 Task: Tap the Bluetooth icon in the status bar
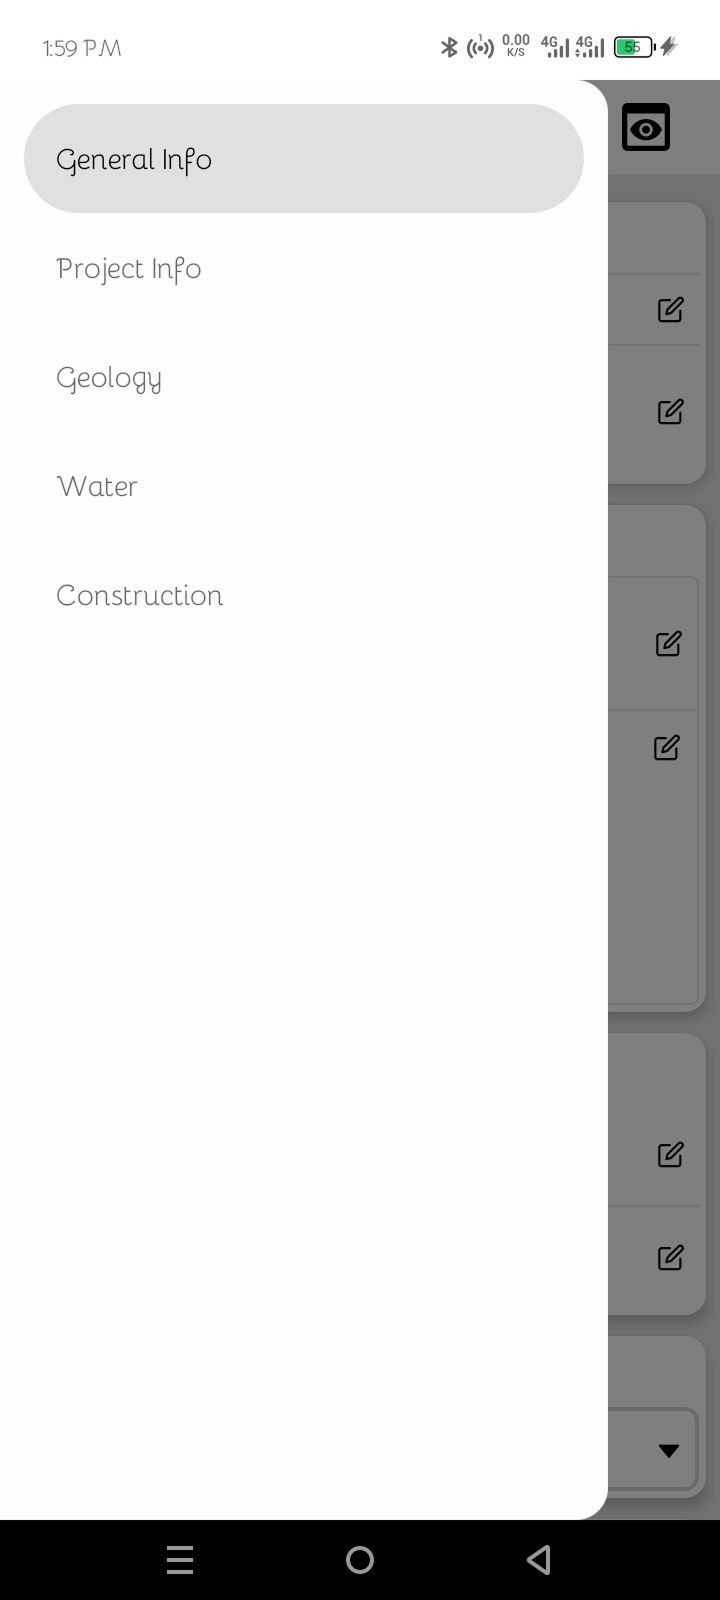(449, 47)
